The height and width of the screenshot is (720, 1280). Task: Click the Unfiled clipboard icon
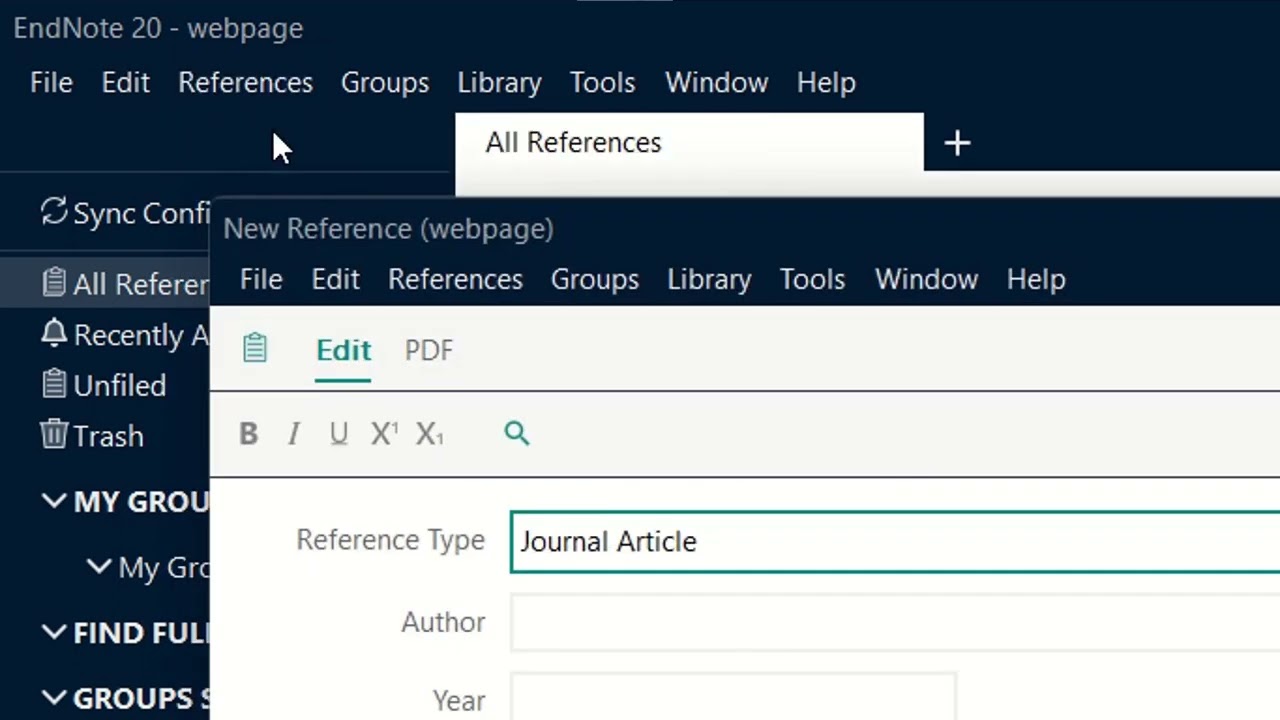pos(54,384)
